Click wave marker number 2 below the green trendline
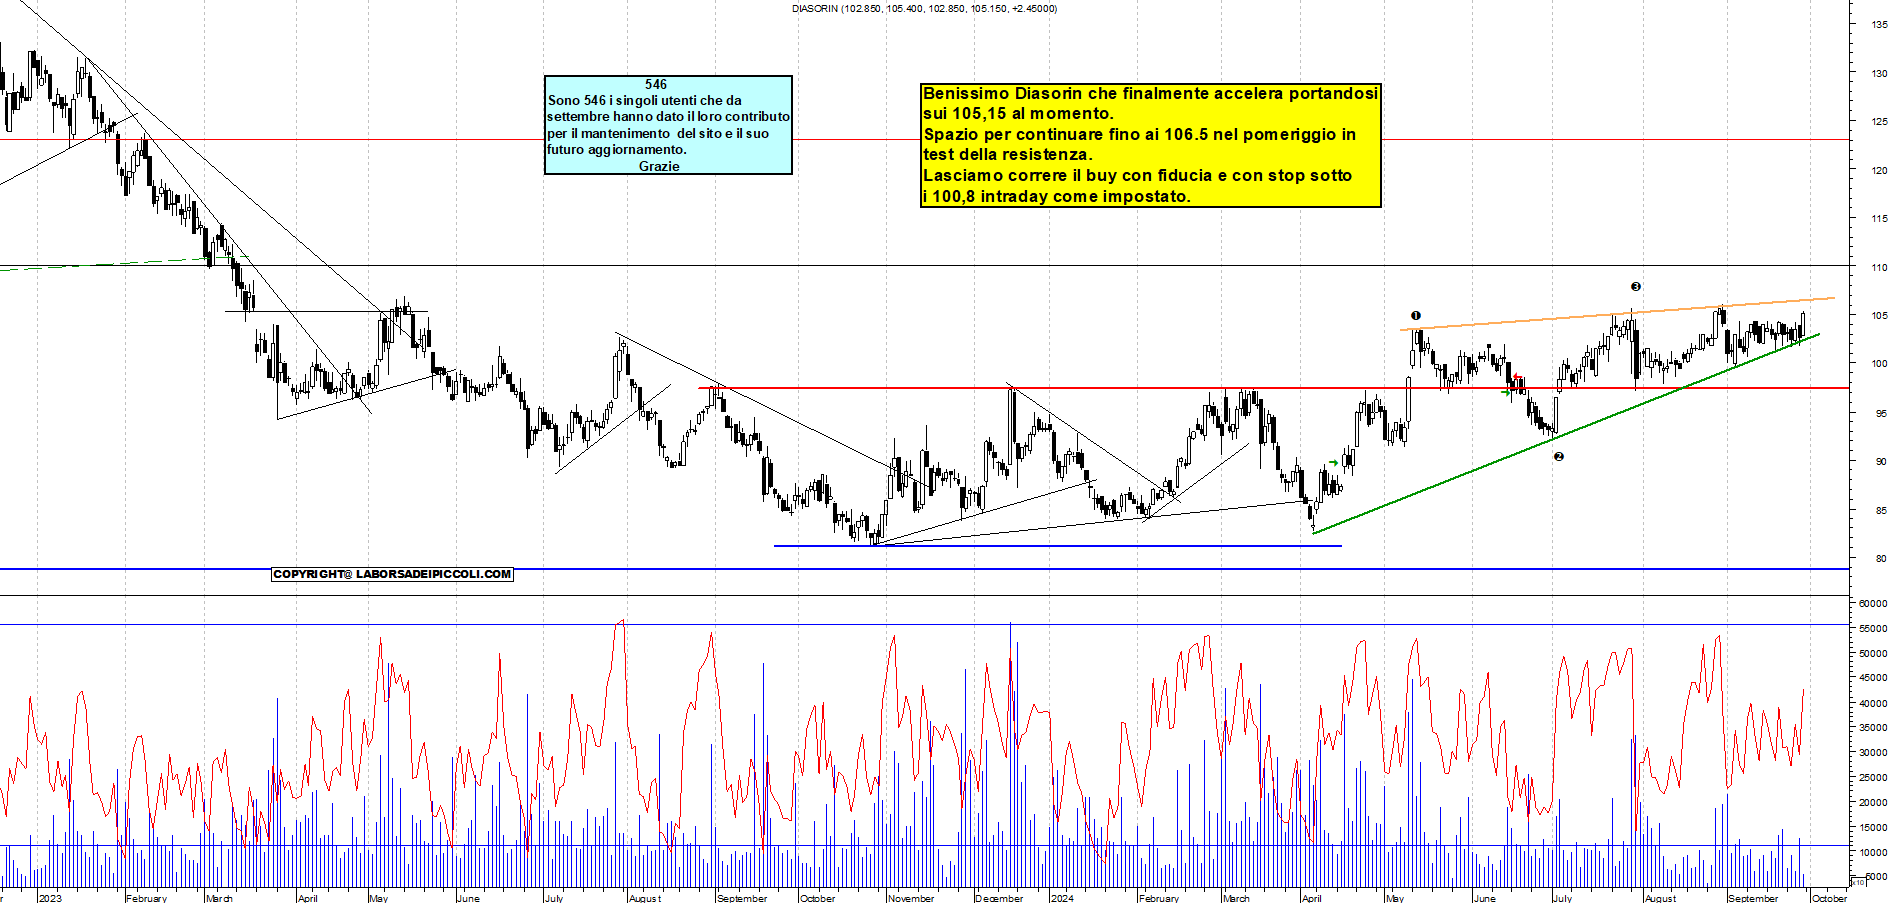 1558,457
